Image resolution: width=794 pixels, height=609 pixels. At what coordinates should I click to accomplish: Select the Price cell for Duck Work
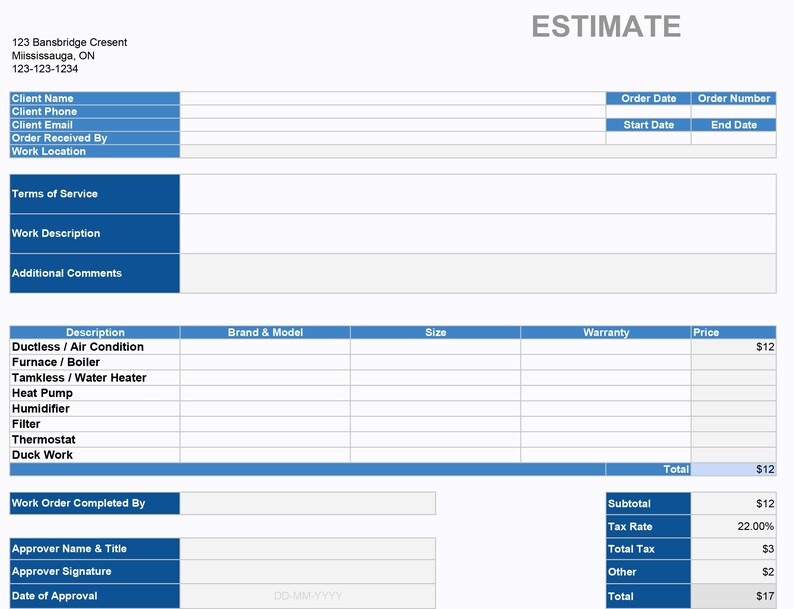[x=734, y=455]
